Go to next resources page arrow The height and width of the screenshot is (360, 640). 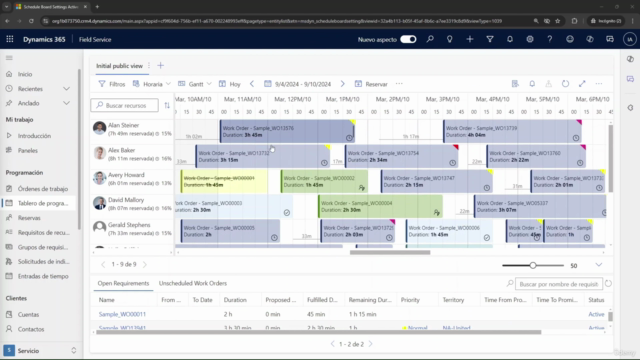point(144,264)
